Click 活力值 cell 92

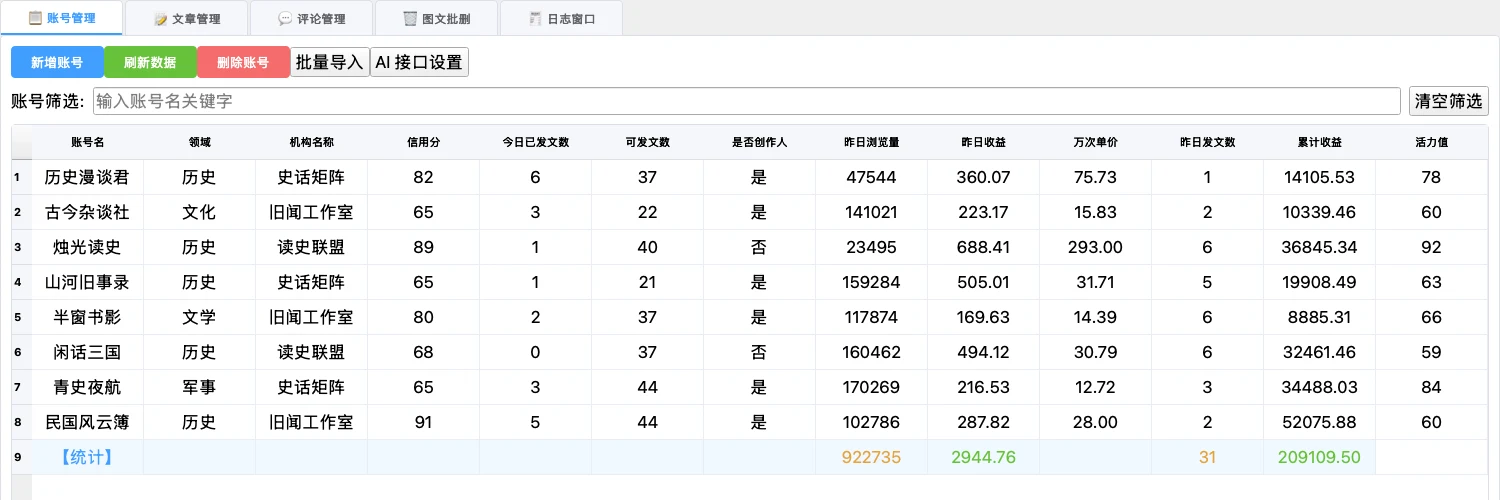(1431, 247)
